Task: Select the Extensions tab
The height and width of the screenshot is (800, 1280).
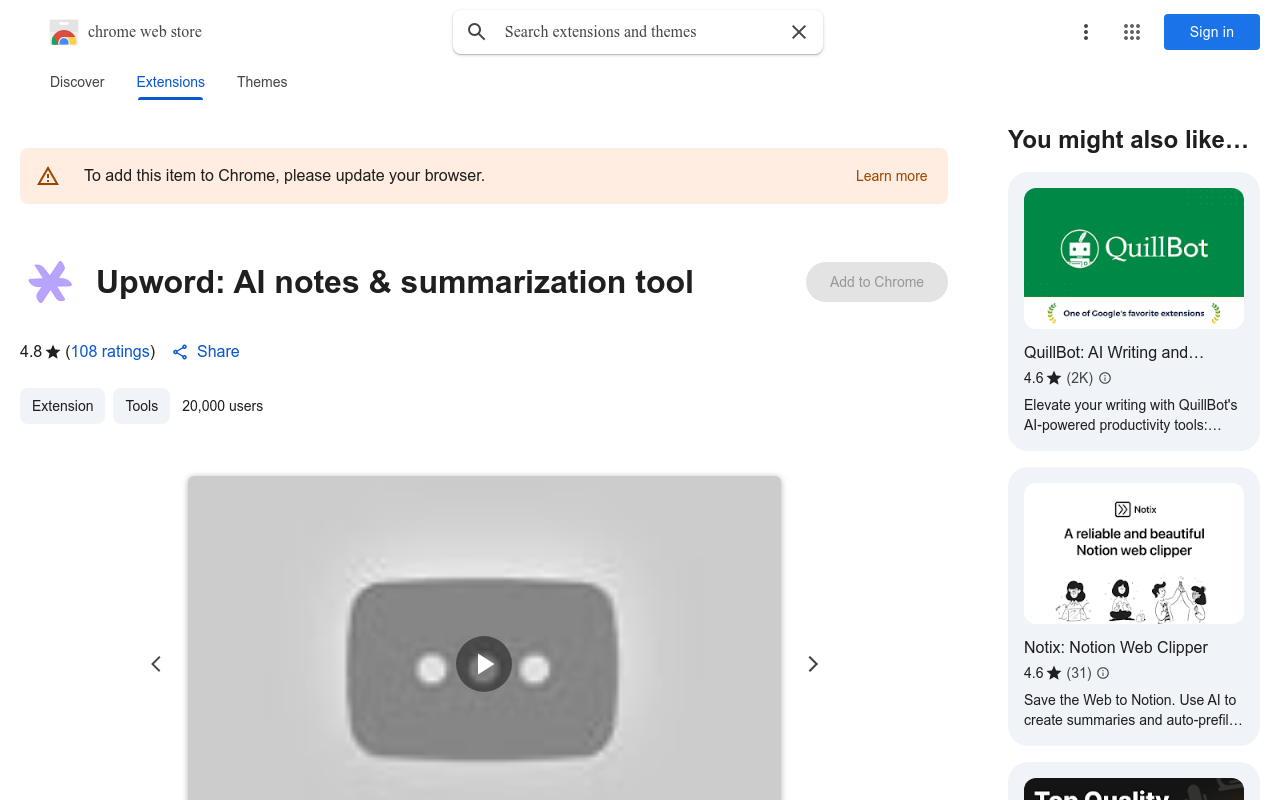Action: pyautogui.click(x=170, y=82)
